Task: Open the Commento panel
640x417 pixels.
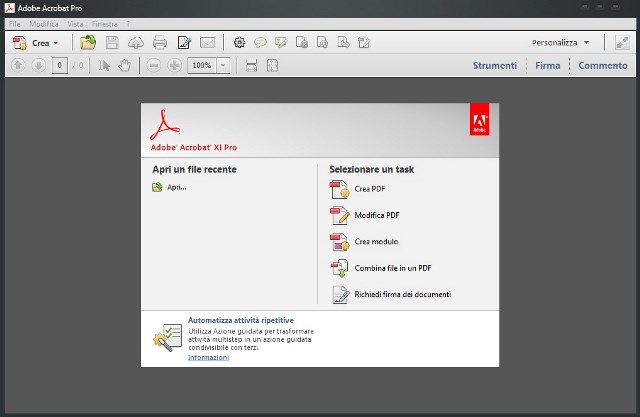Action: coord(603,65)
